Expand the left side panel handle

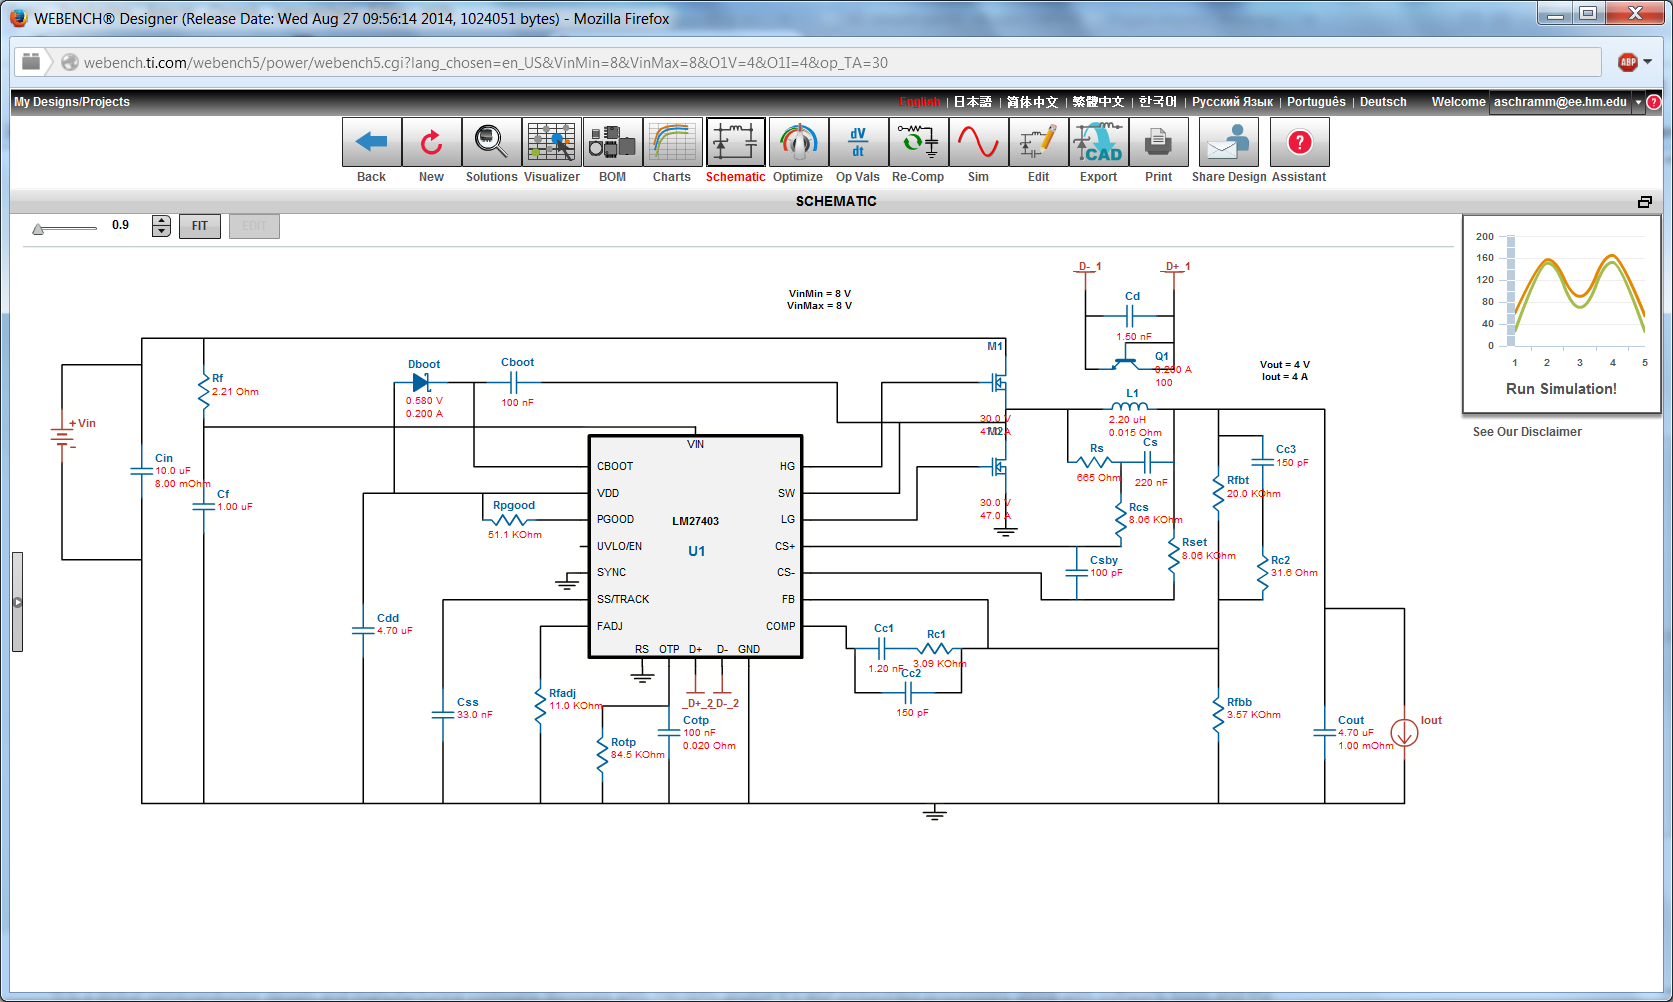pos(17,602)
